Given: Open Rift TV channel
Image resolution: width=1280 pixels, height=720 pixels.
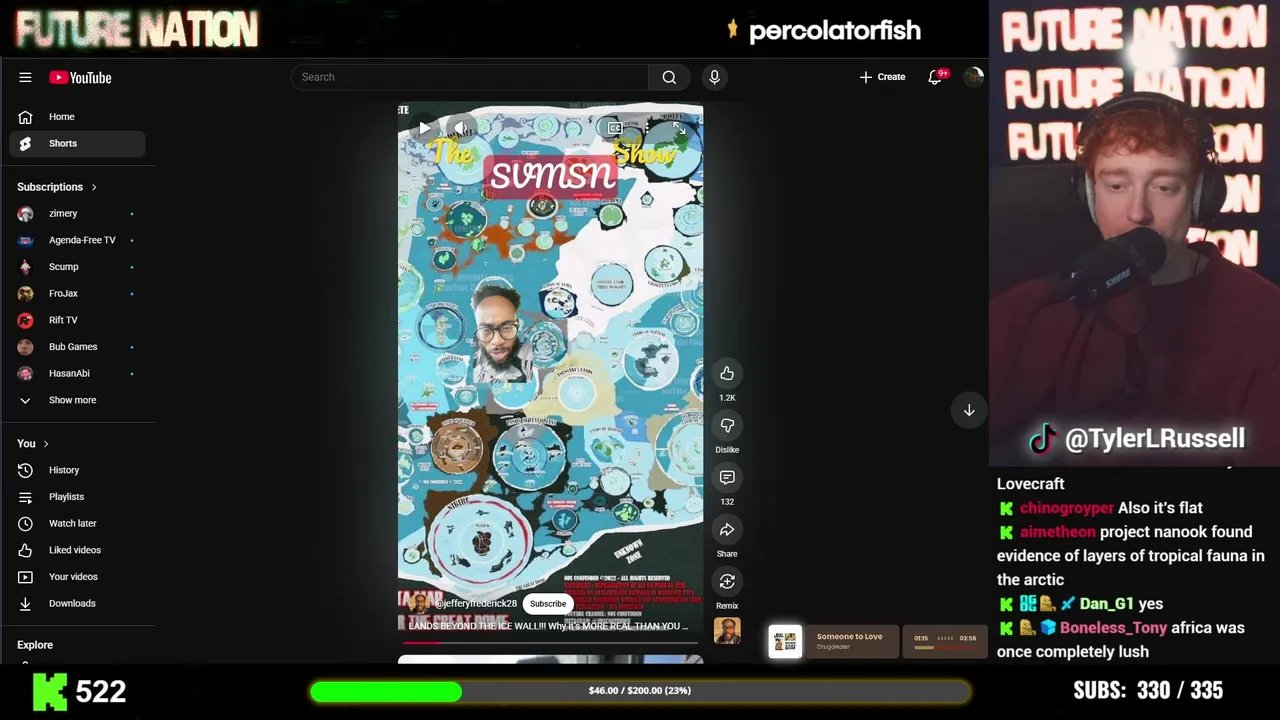Looking at the screenshot, I should (77, 320).
